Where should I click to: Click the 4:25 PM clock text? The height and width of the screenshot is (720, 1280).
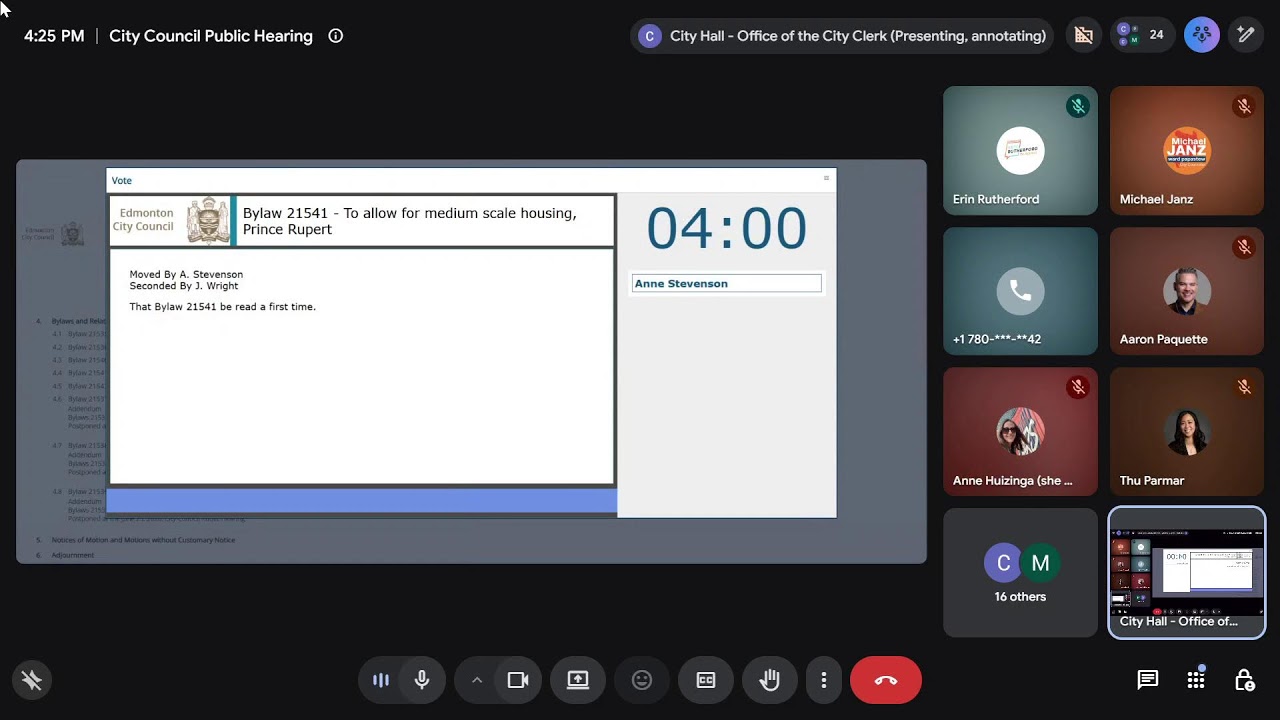[54, 36]
